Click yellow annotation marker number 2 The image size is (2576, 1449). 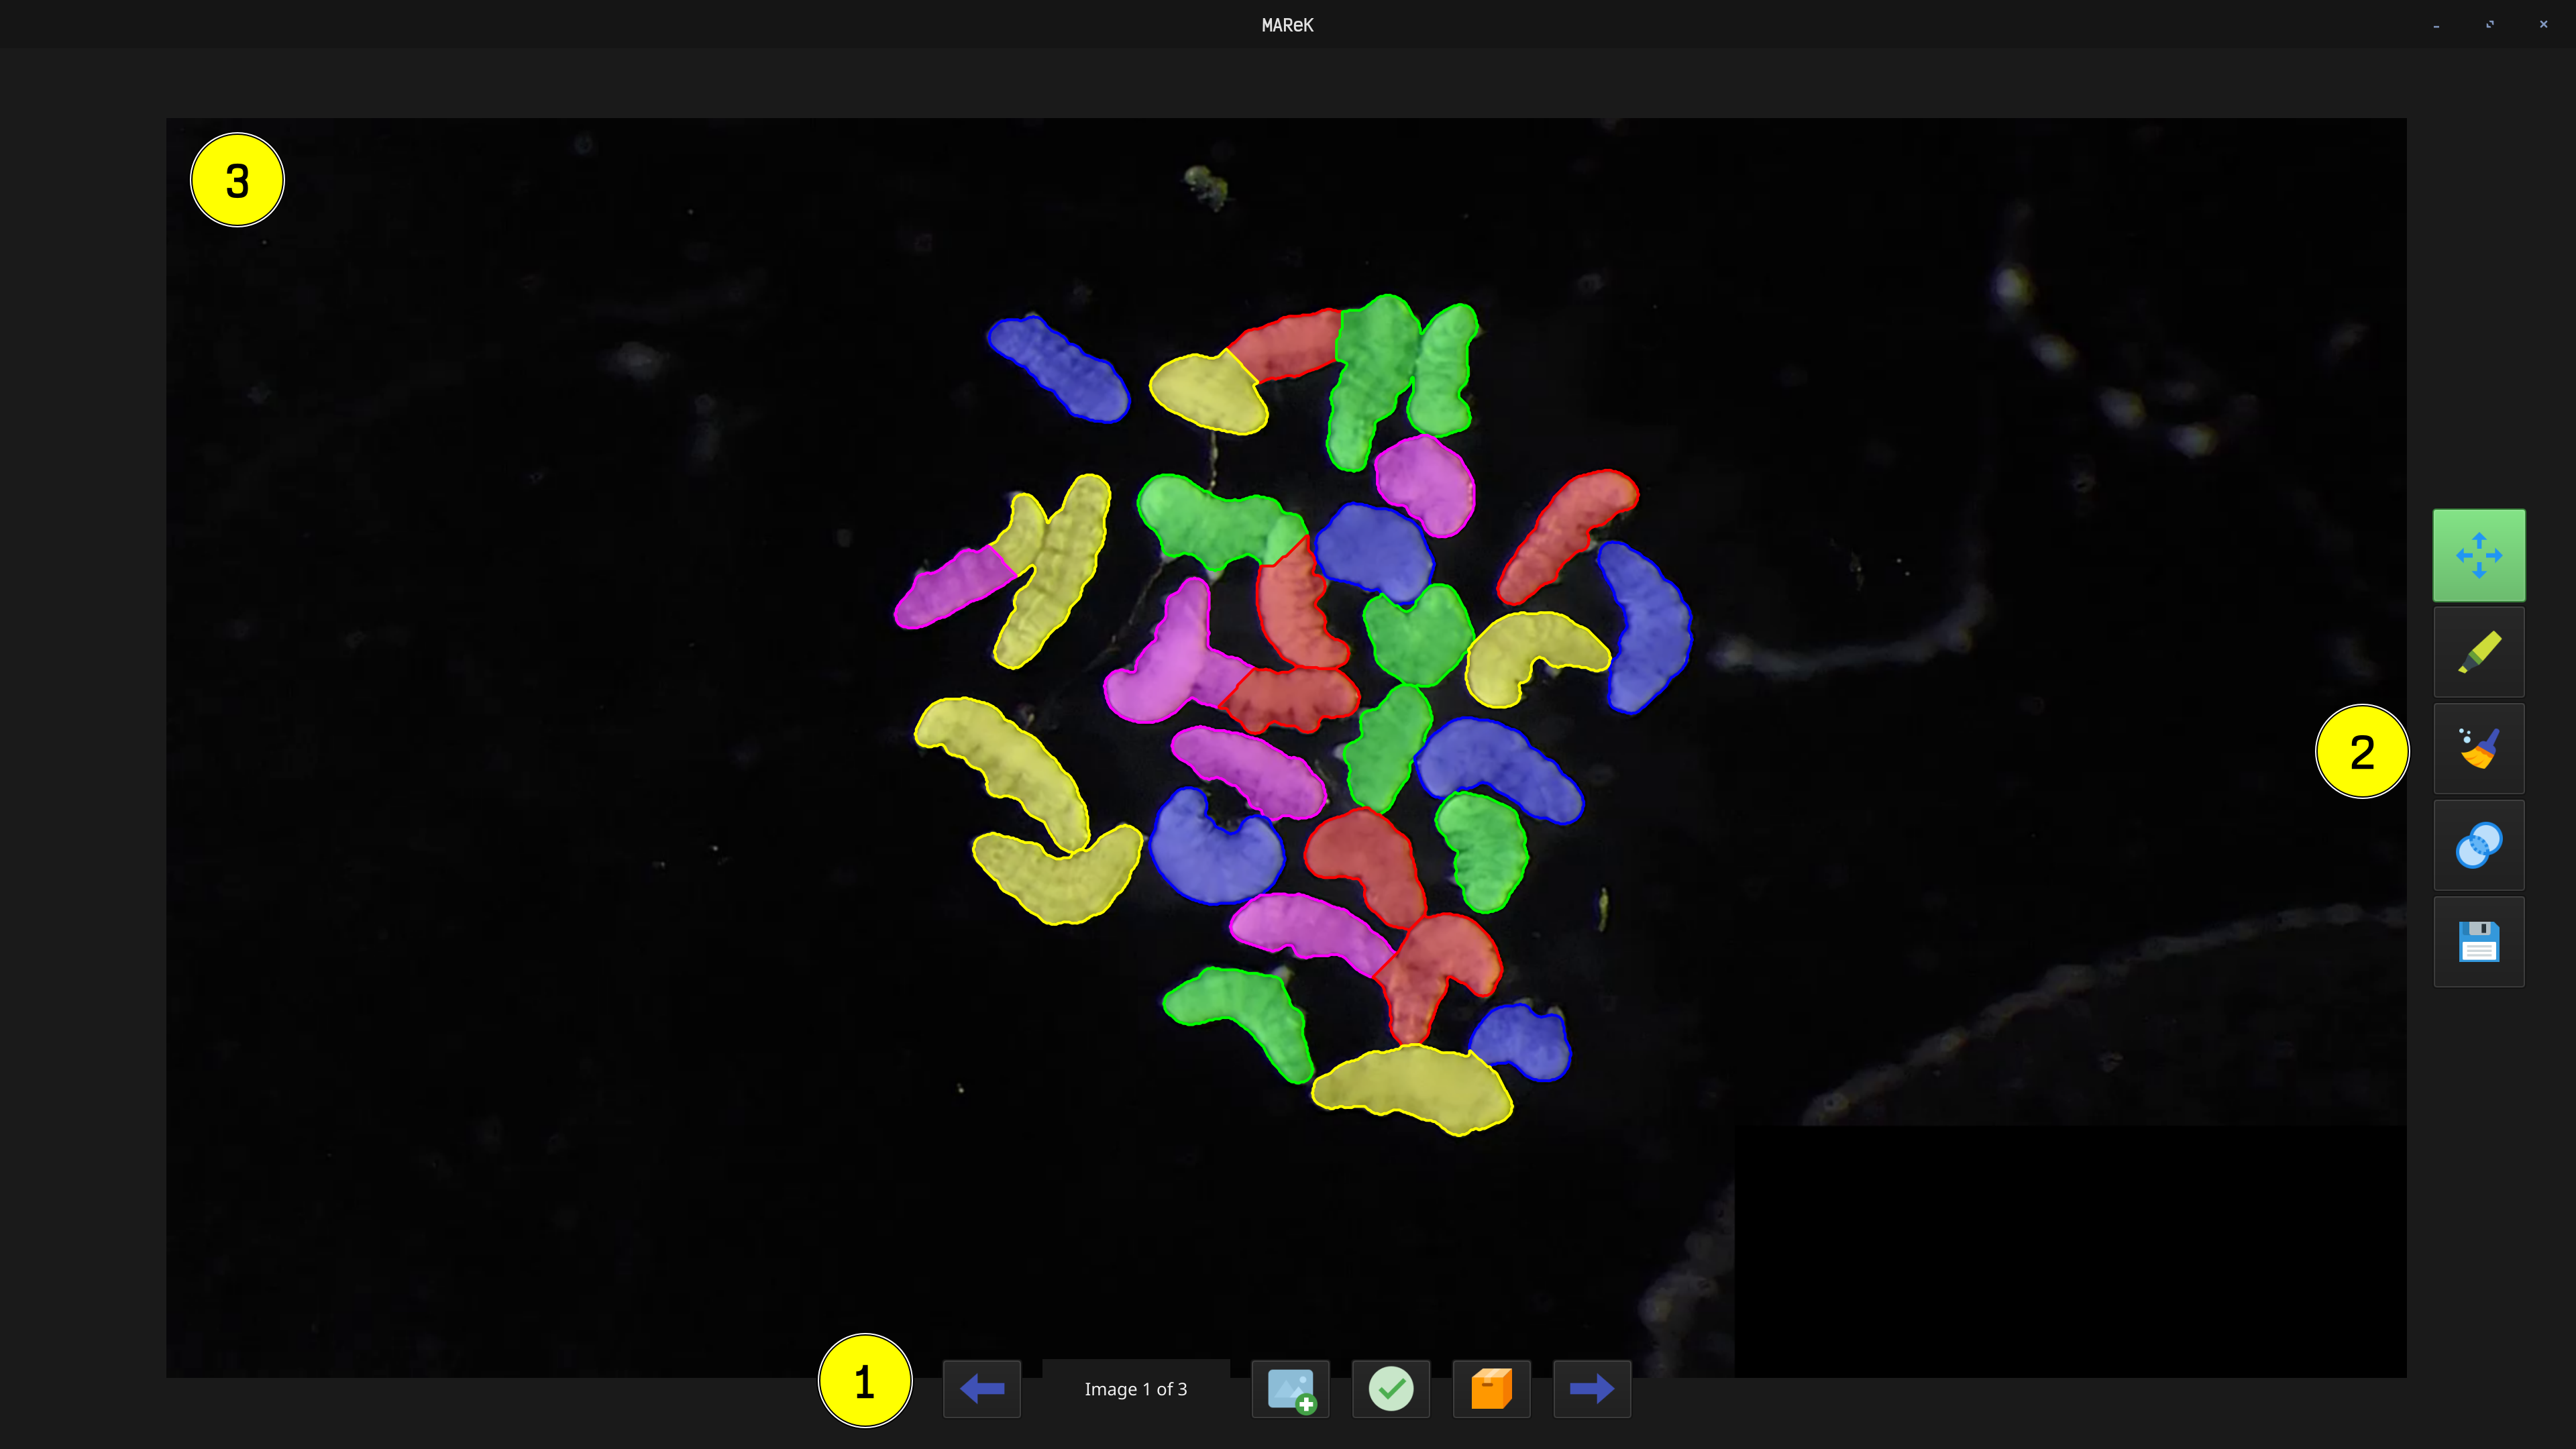click(2362, 752)
